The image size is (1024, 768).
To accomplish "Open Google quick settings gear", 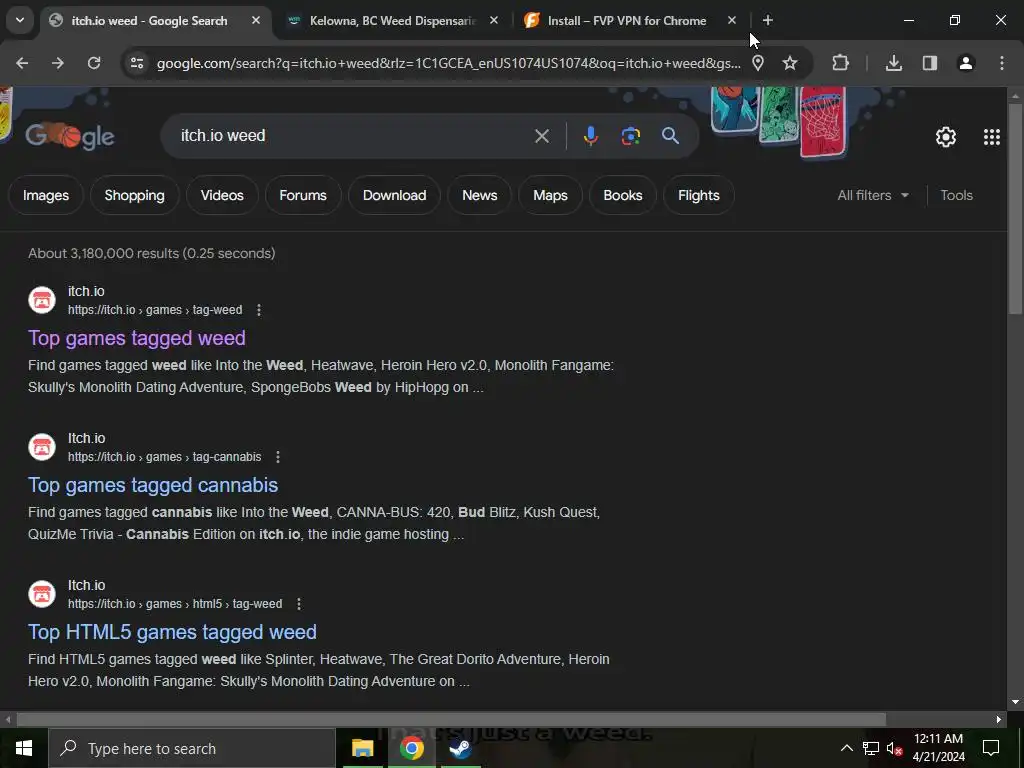I will pos(946,136).
